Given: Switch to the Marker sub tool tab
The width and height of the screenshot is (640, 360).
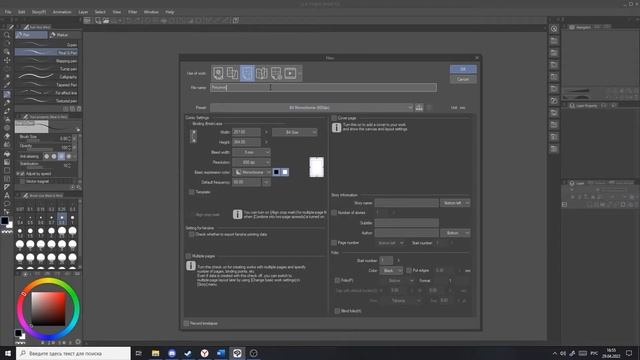Looking at the screenshot, I should pos(63,35).
